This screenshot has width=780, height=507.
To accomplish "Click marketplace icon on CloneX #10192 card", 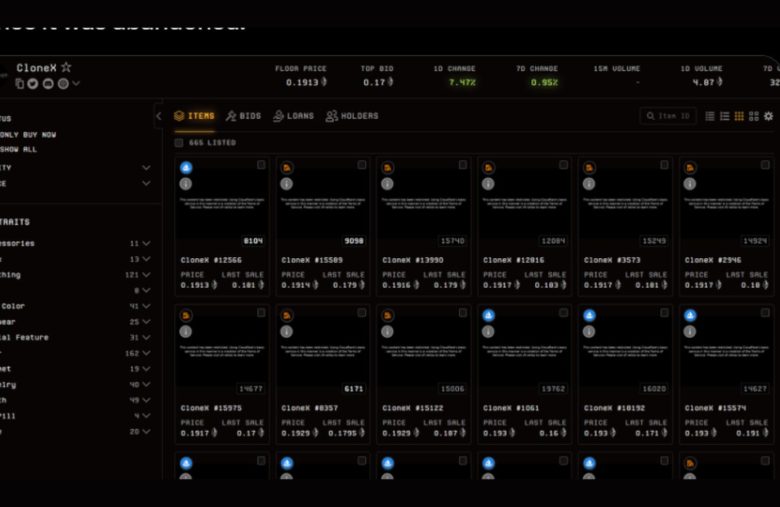I will coord(589,315).
